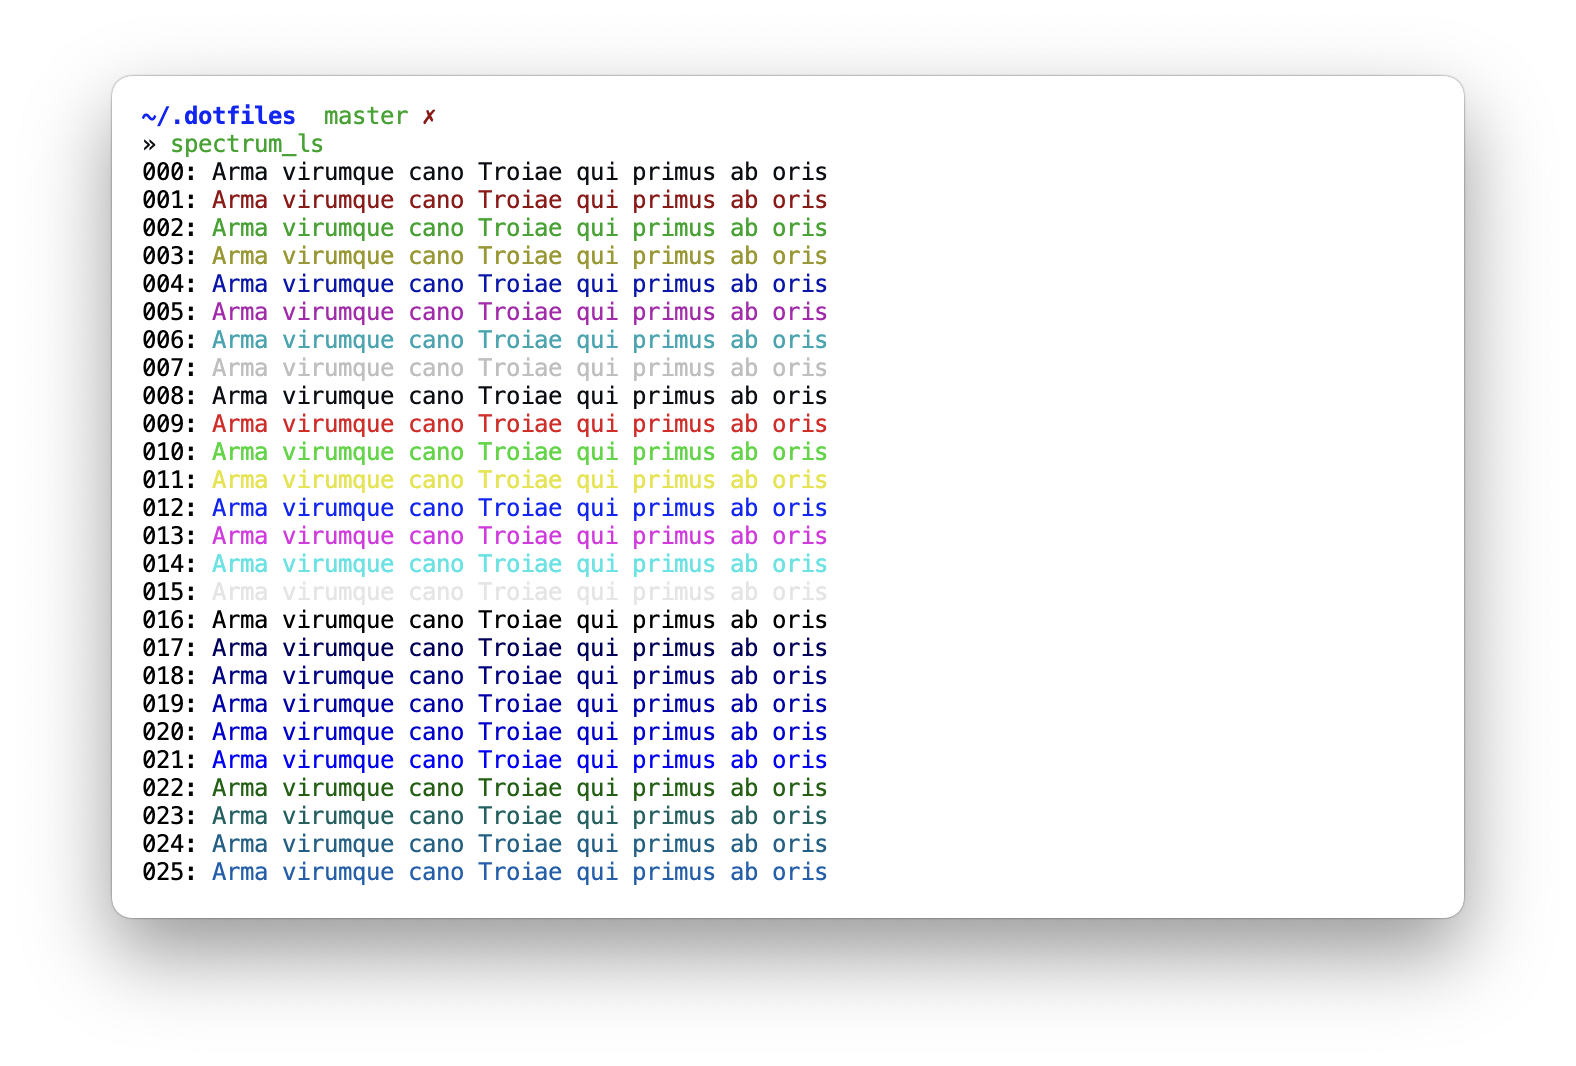
Task: Click the bright pink sample text on line 013
Action: click(519, 537)
